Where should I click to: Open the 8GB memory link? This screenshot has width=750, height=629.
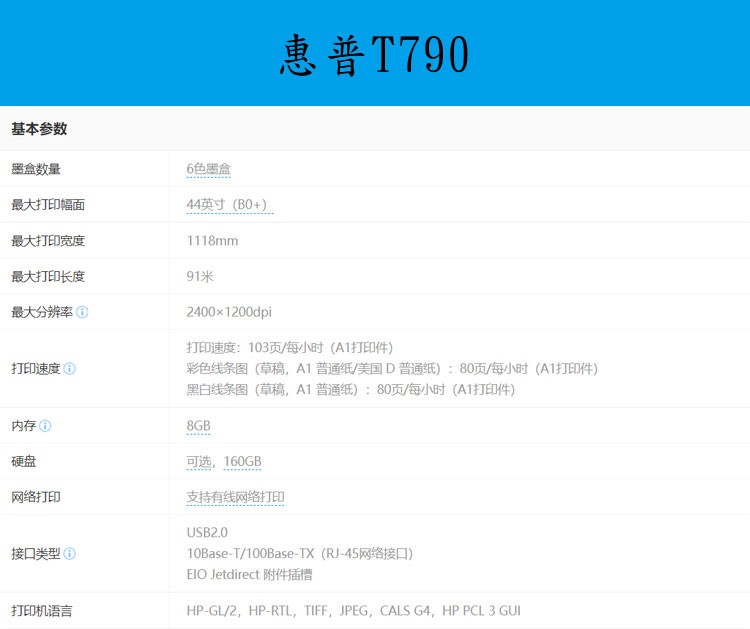point(199,426)
